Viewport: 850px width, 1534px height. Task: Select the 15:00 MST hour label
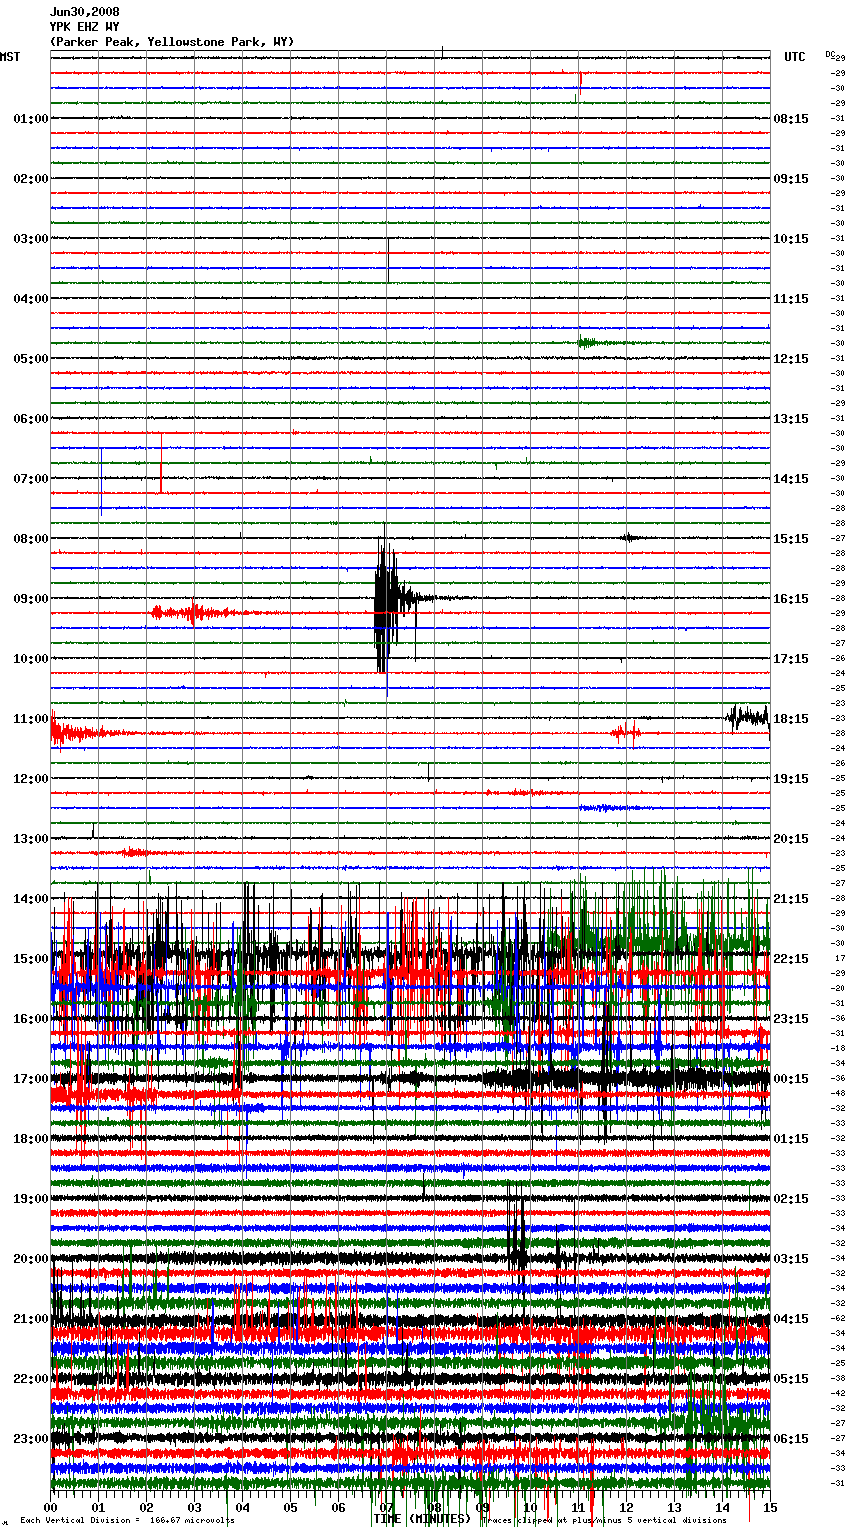point(31,959)
